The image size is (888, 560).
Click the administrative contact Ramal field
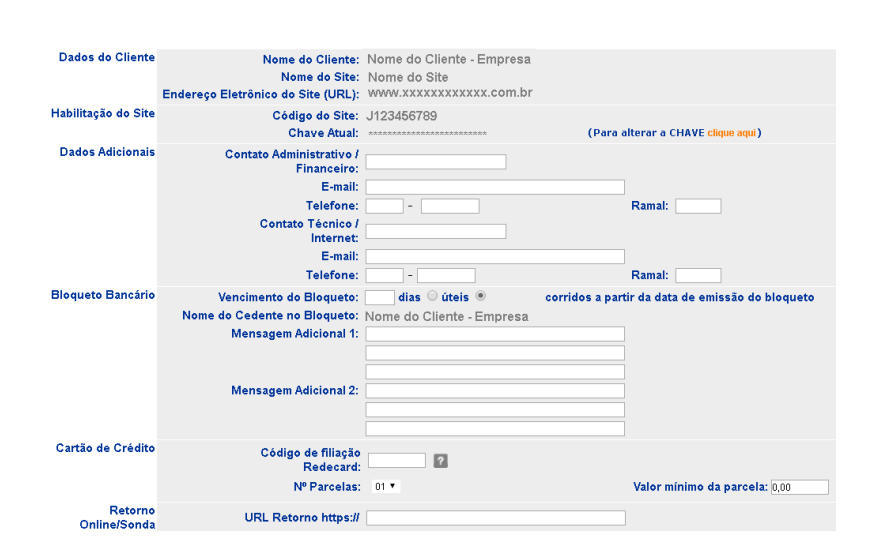coord(698,206)
